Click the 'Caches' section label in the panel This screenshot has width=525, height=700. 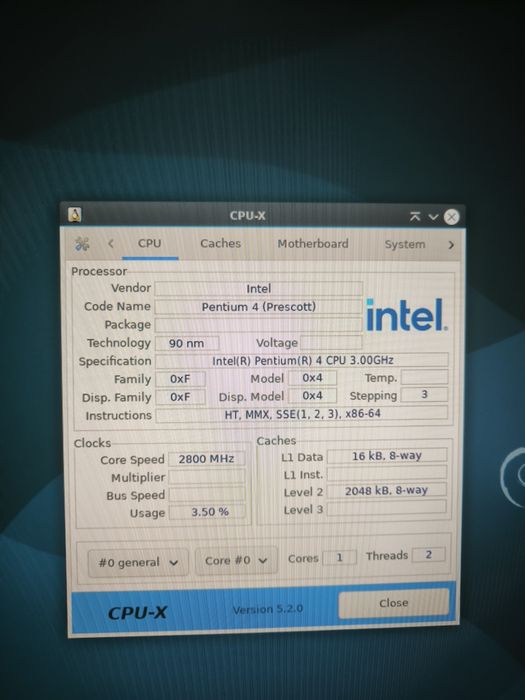click(276, 441)
